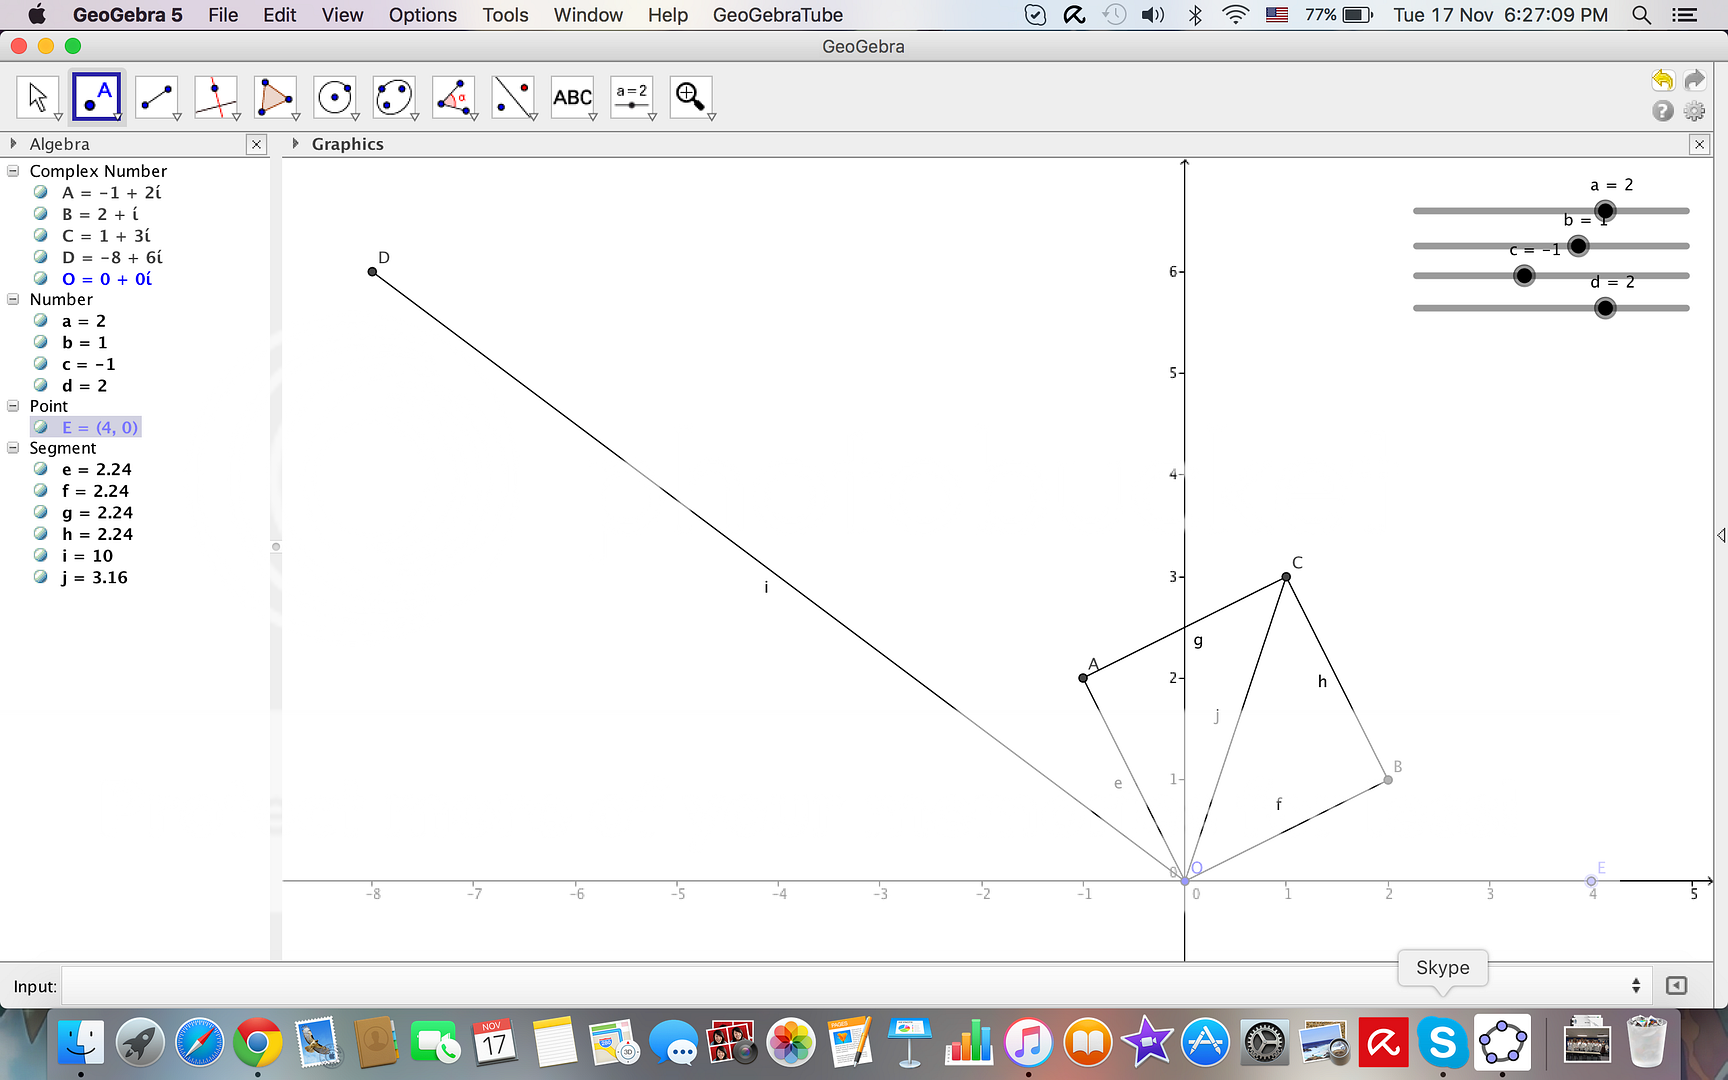This screenshot has height=1080, width=1728.
Task: Expand the Graphics view style bar
Action: pos(295,144)
